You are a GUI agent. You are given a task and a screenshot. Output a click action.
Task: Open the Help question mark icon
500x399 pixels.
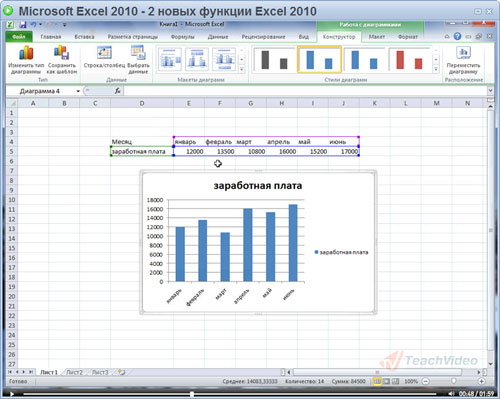(457, 36)
